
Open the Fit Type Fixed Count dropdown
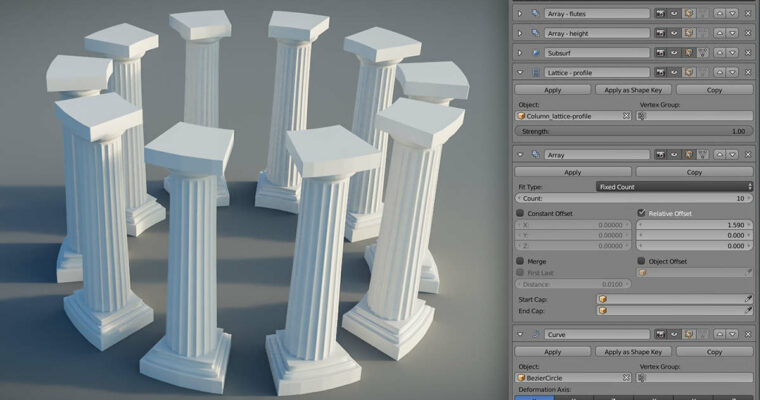pos(674,187)
